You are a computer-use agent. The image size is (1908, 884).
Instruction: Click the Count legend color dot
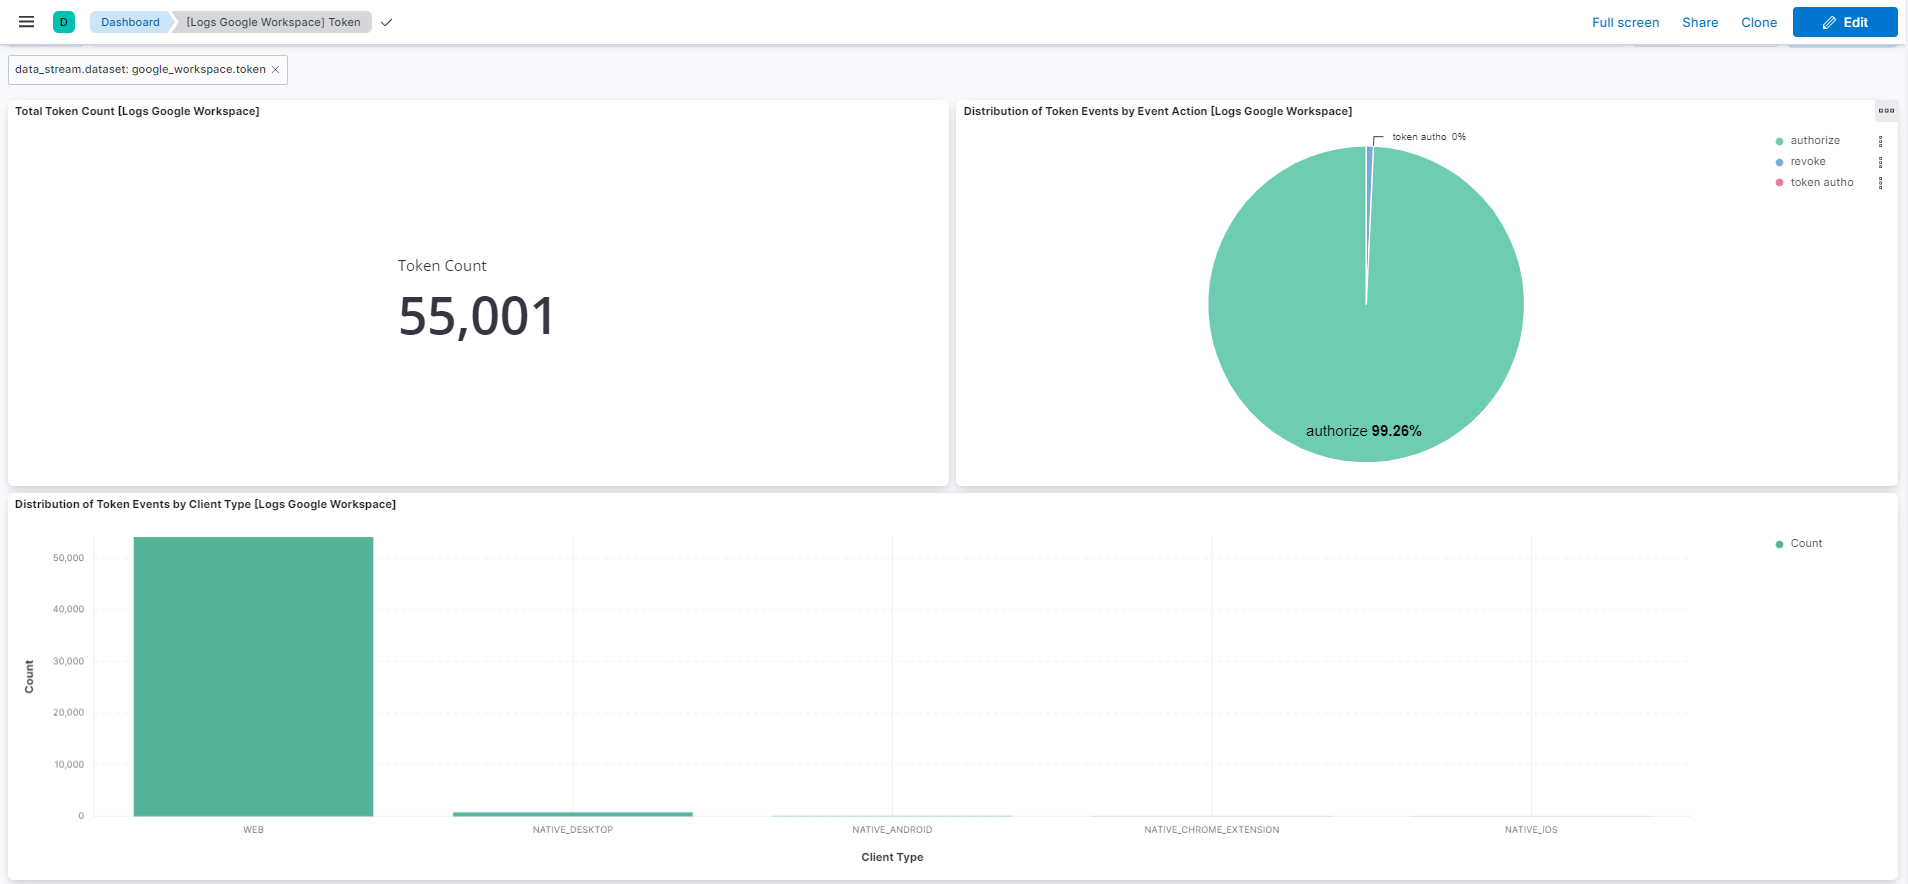1779,544
